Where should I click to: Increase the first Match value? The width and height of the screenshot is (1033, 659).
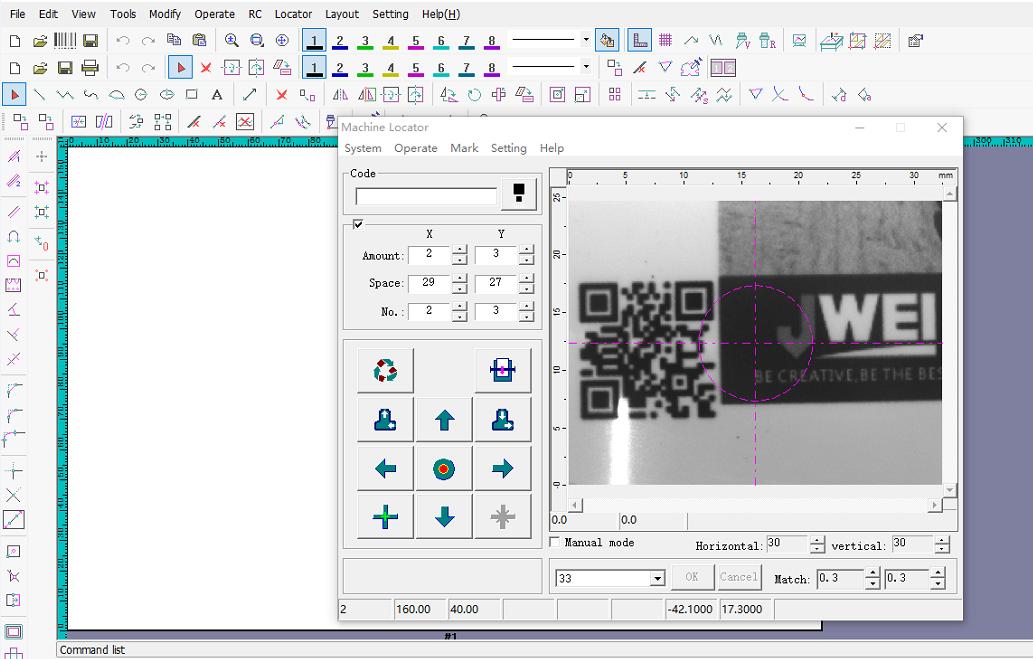(872, 574)
